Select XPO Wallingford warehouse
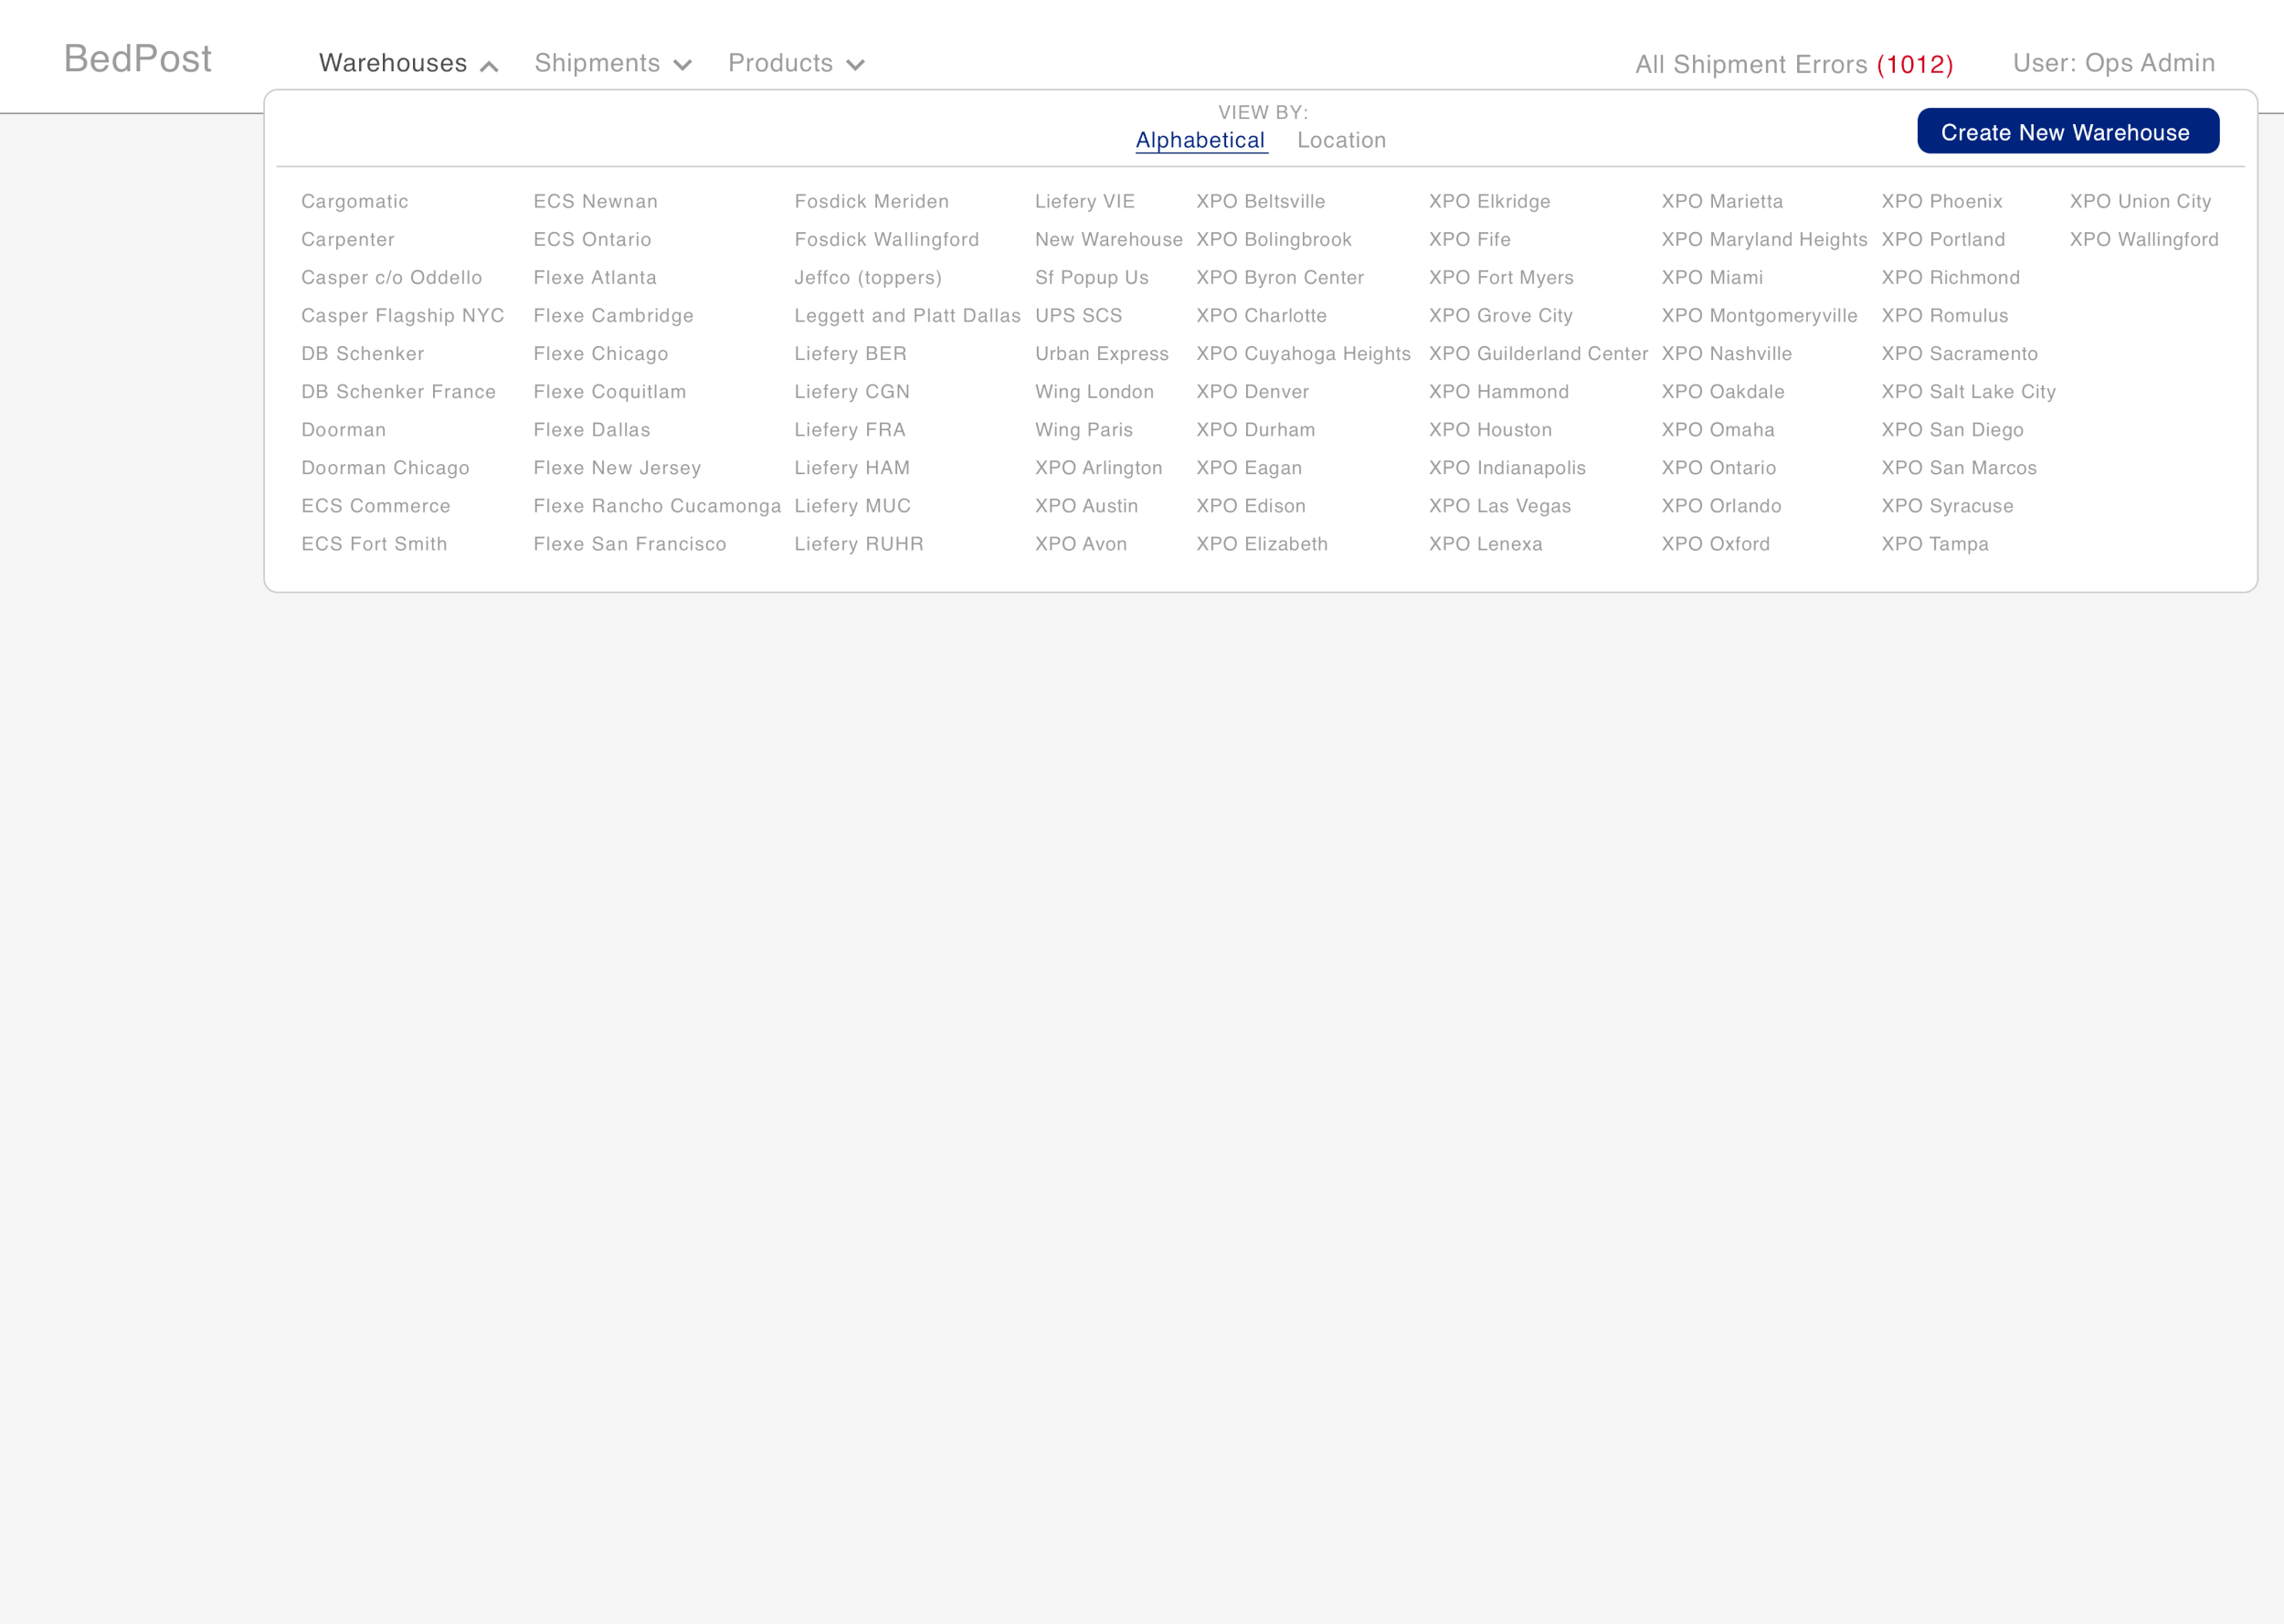2284x1624 pixels. (x=2144, y=239)
